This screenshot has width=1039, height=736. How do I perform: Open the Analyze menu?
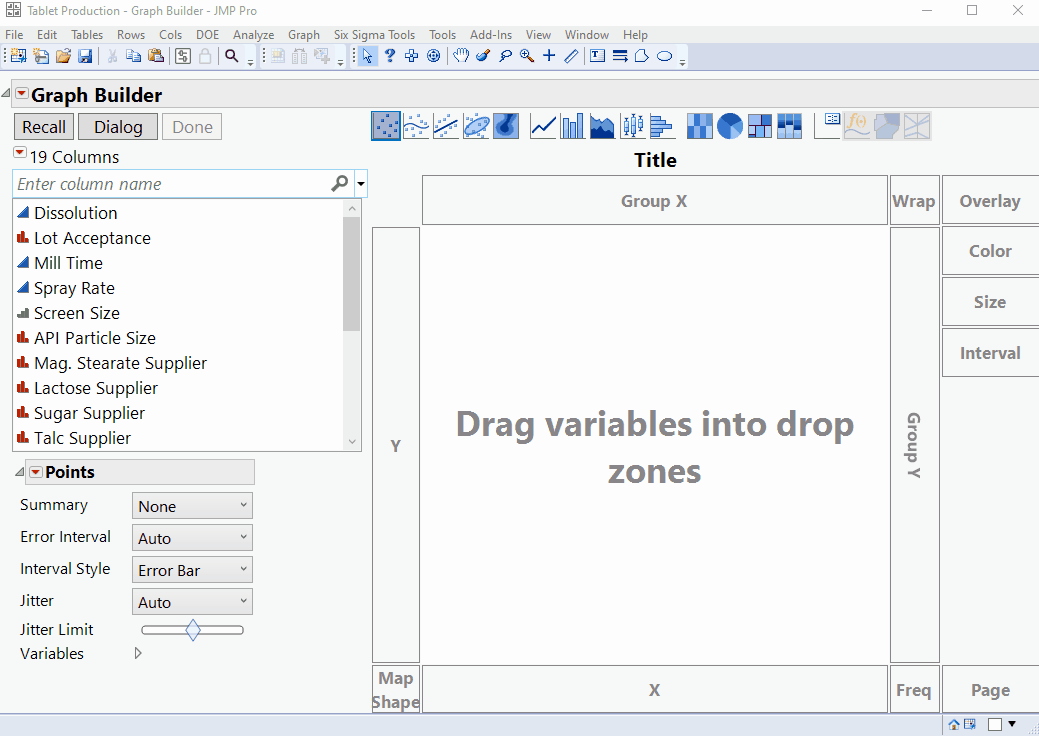point(253,34)
